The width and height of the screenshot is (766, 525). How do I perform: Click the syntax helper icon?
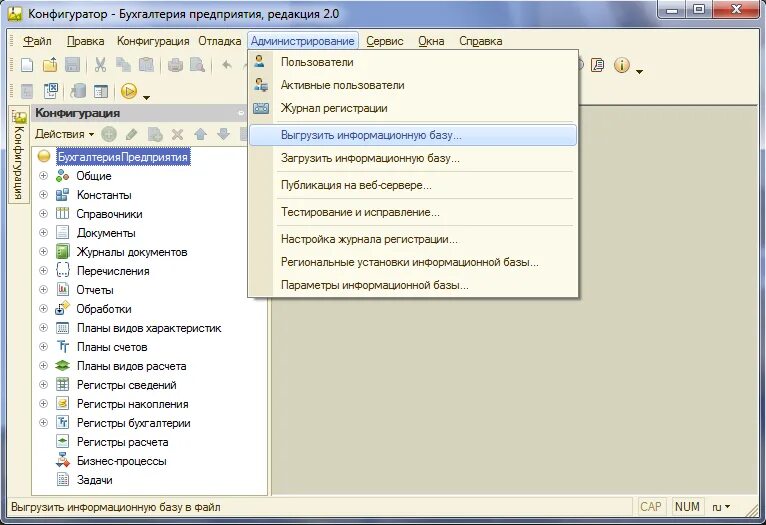597,65
